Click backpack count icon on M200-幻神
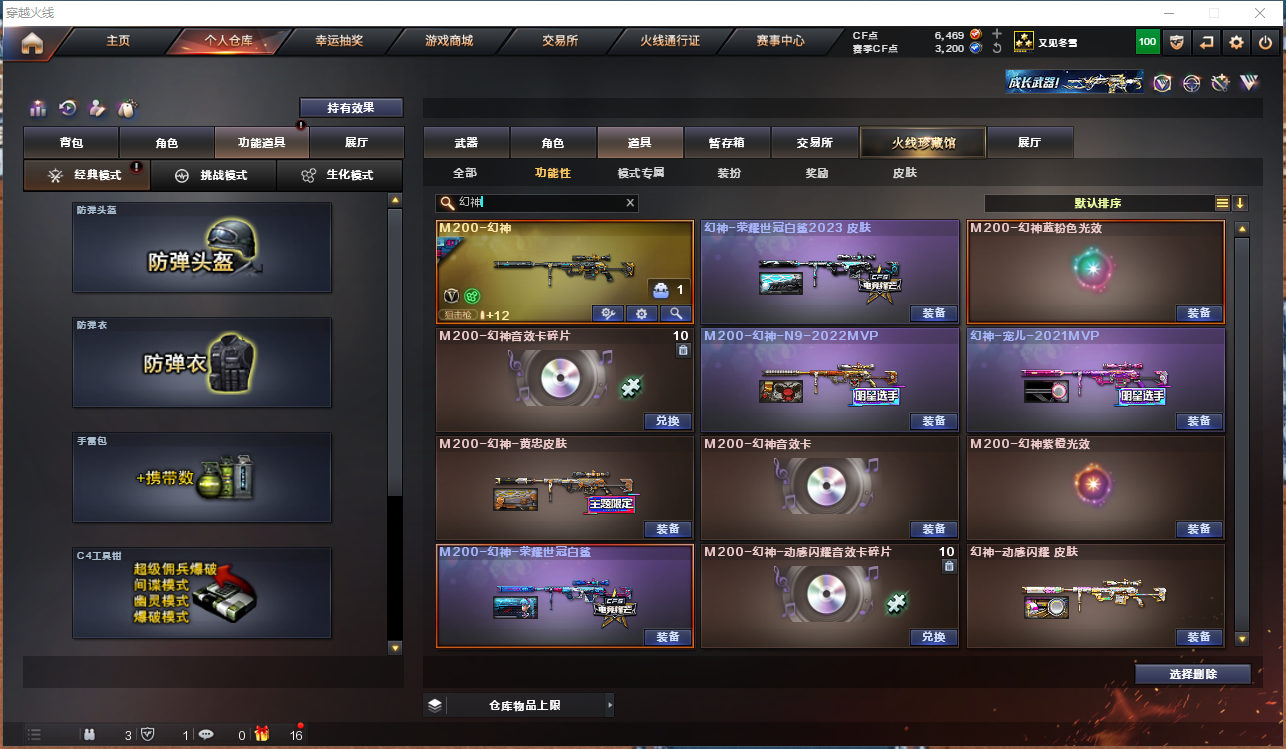1286x749 pixels. (x=660, y=290)
